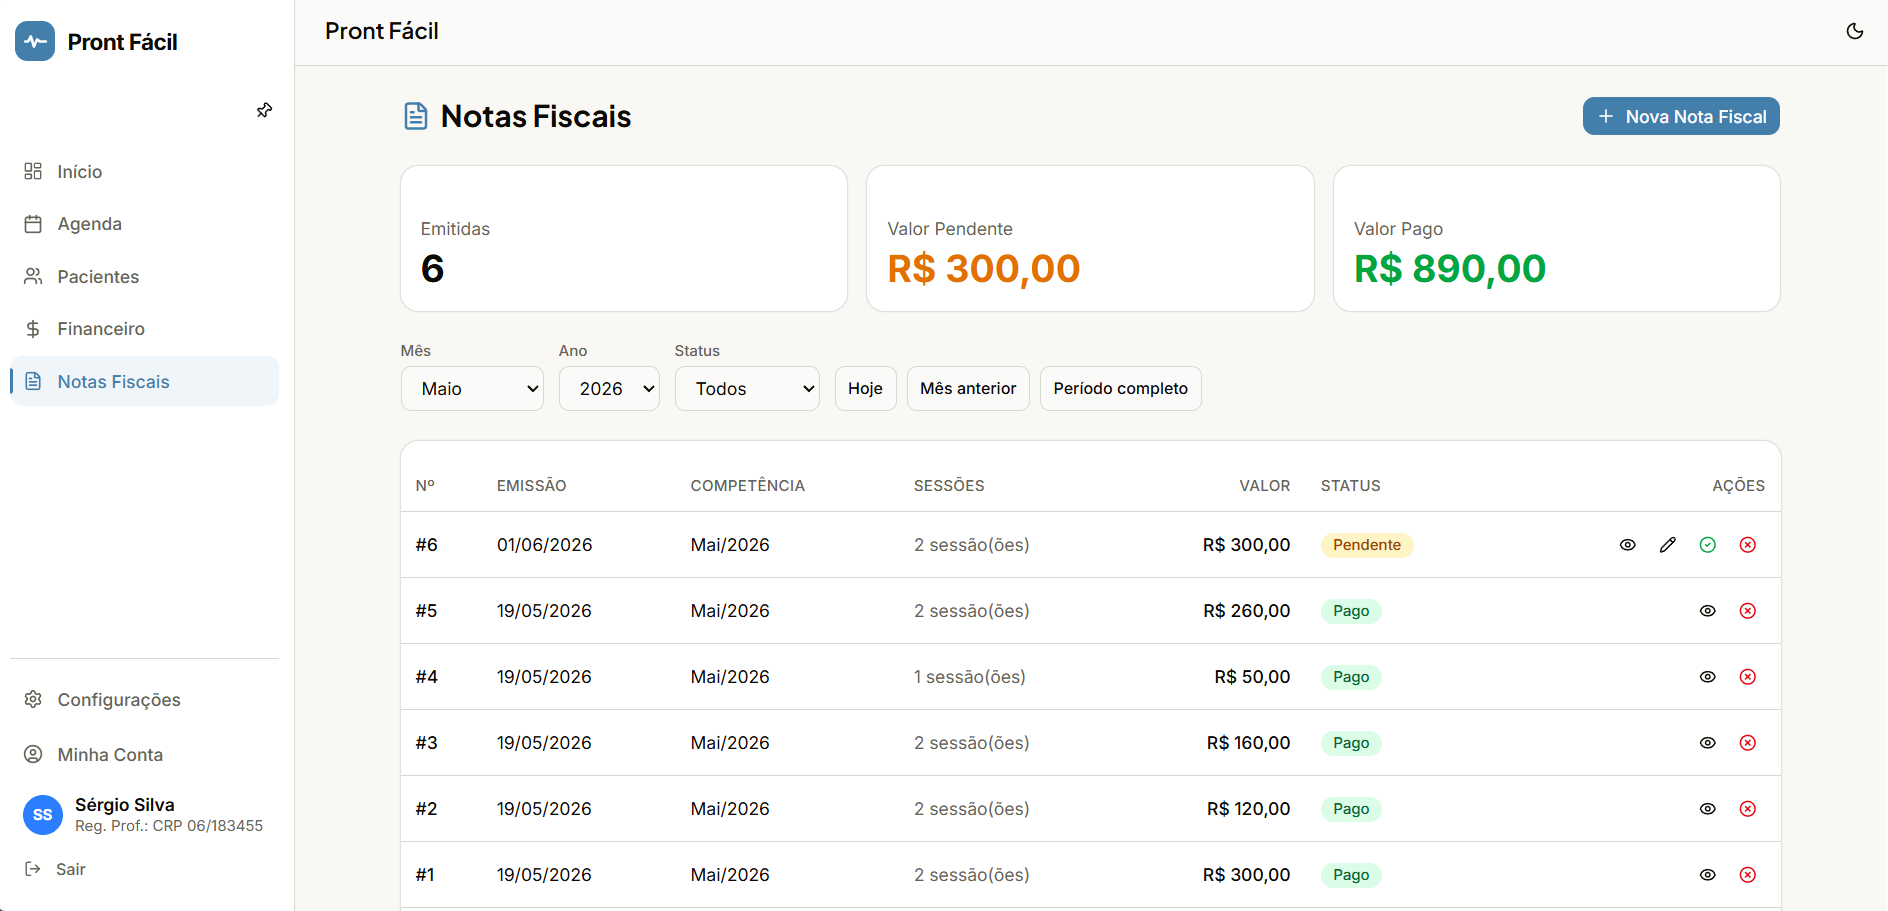View invoice #4 with the eye icon

(x=1708, y=677)
